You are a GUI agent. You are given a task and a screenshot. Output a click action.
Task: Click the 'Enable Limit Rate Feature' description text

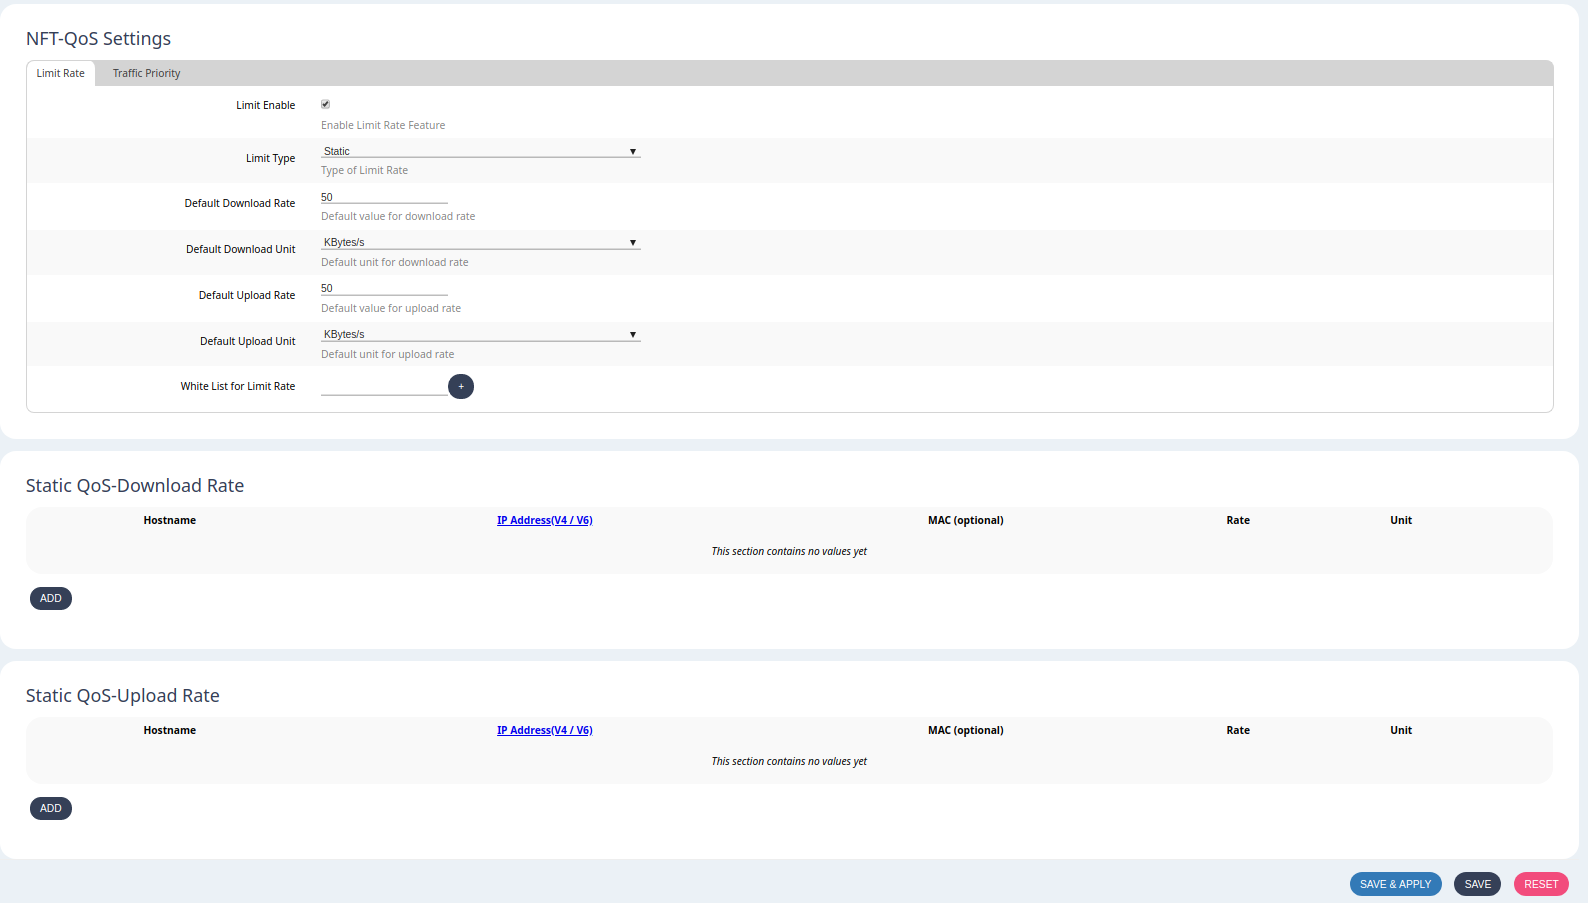click(x=383, y=125)
